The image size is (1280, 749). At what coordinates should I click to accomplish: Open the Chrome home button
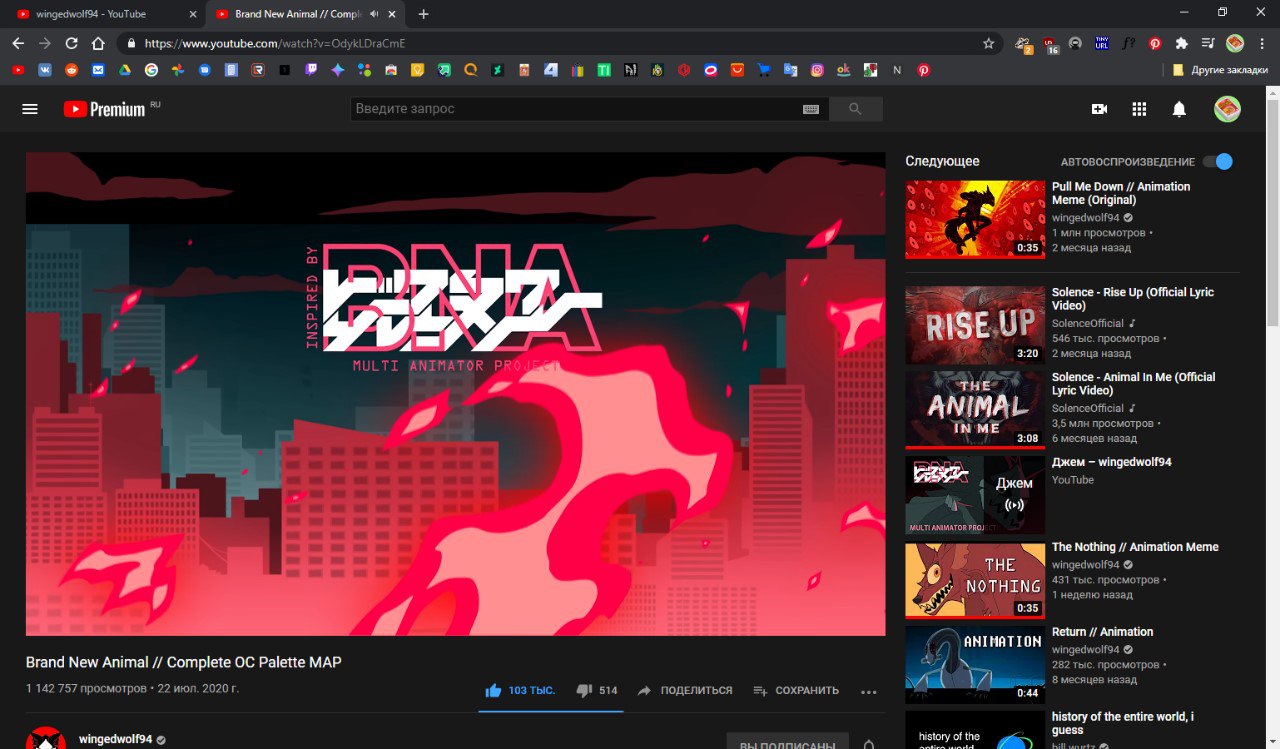[x=98, y=43]
